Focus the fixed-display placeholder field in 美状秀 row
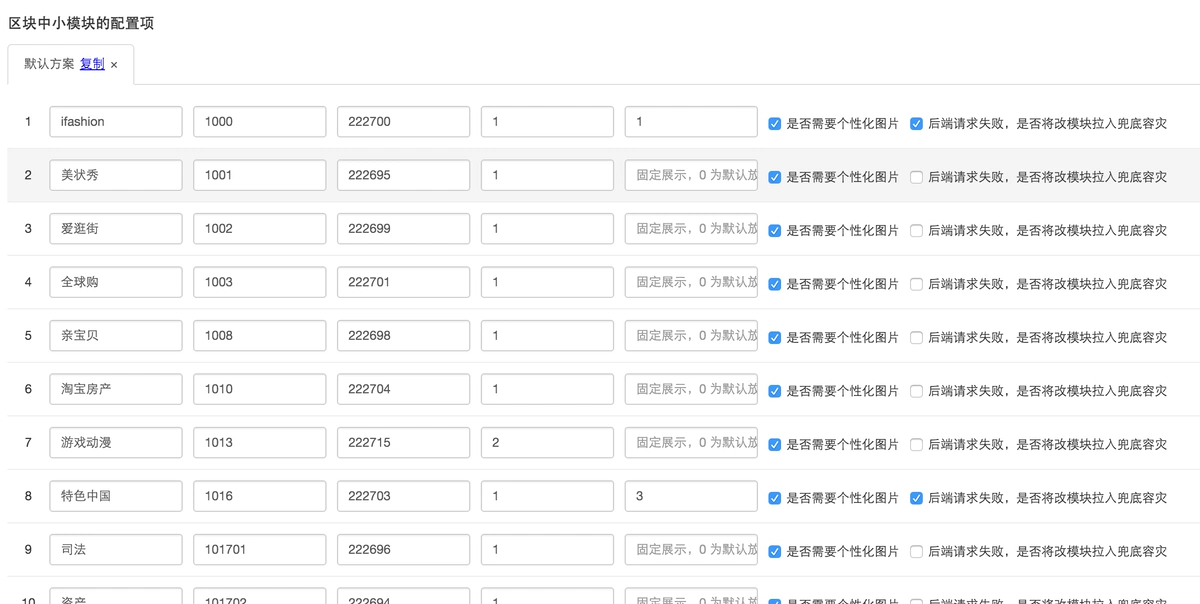Image resolution: width=1200 pixels, height=604 pixels. click(x=692, y=175)
